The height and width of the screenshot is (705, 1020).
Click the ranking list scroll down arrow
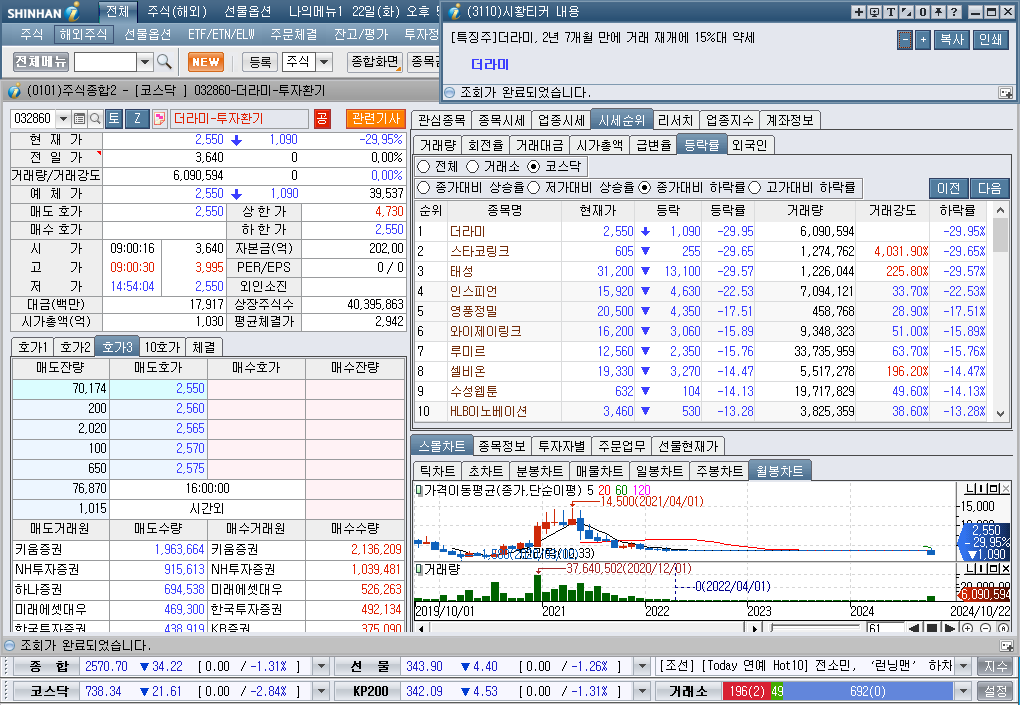[x=1000, y=414]
